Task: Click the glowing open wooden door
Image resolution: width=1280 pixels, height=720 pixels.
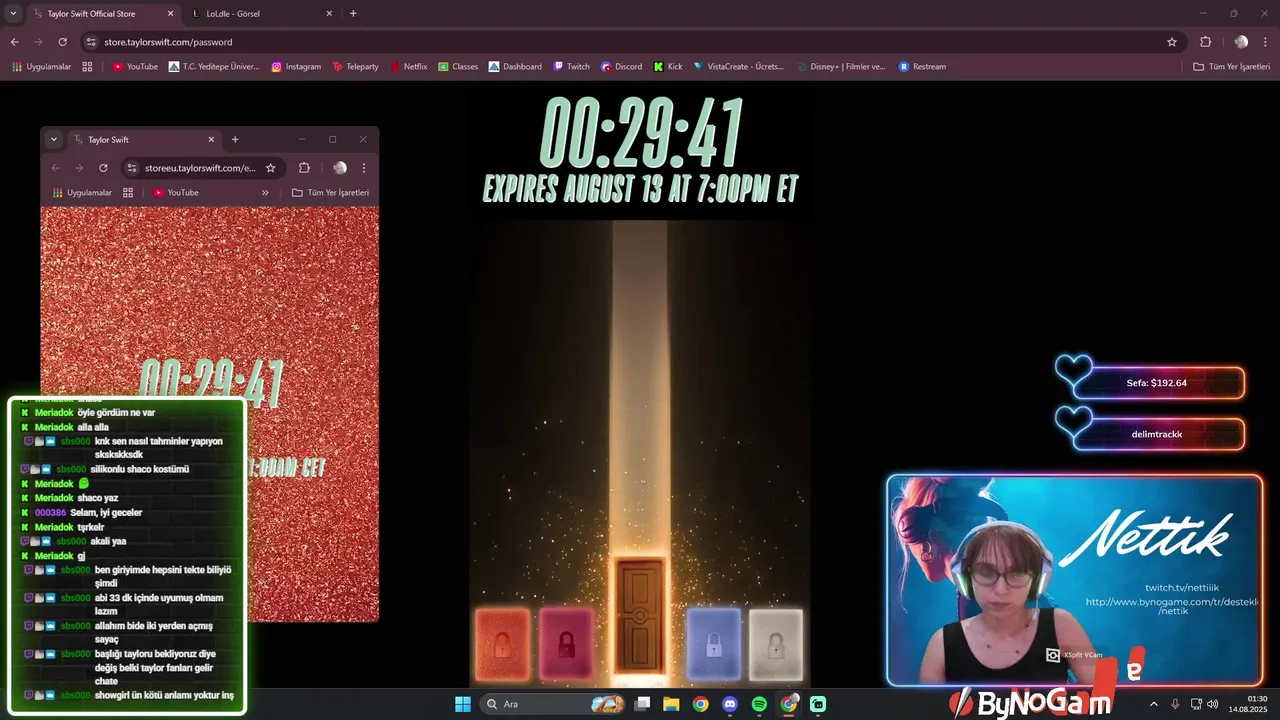Action: click(x=640, y=617)
